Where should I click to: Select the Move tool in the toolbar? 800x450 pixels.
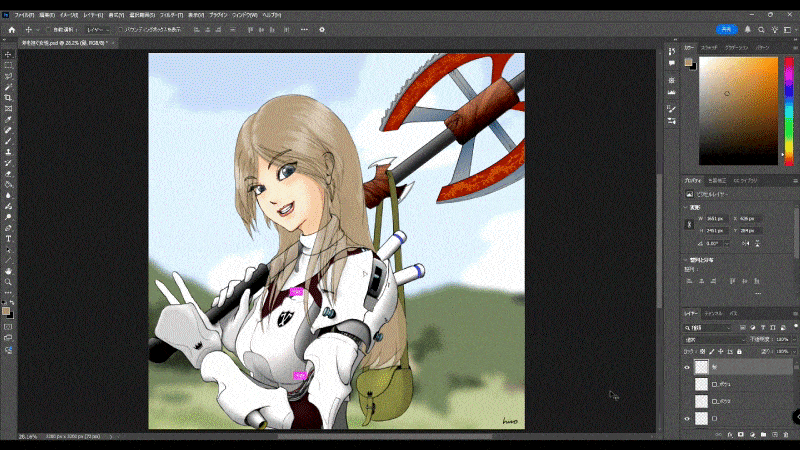pos(8,54)
